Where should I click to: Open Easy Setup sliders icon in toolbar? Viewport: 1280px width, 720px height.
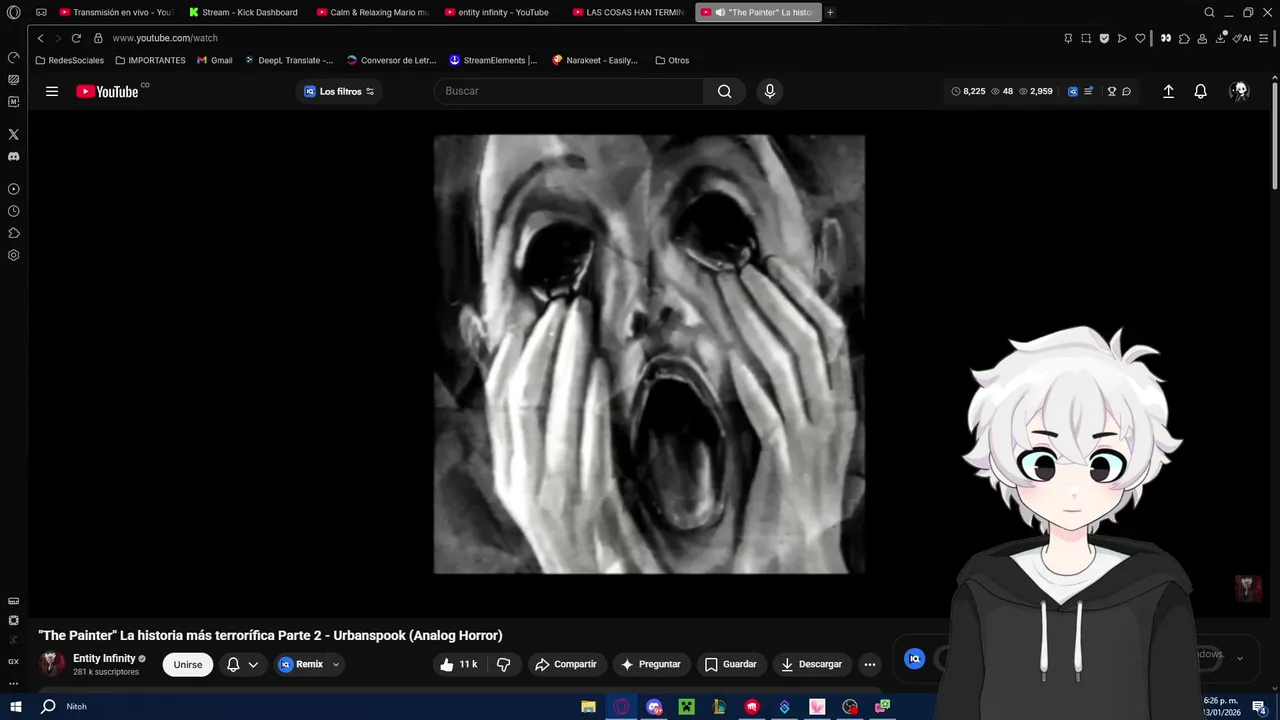coord(1266,38)
